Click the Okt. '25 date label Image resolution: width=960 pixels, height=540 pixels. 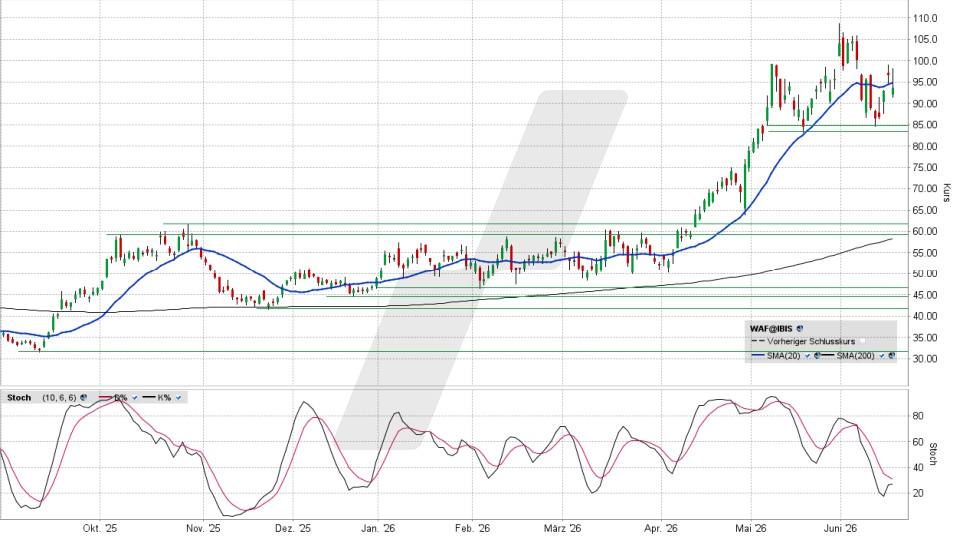(x=100, y=528)
